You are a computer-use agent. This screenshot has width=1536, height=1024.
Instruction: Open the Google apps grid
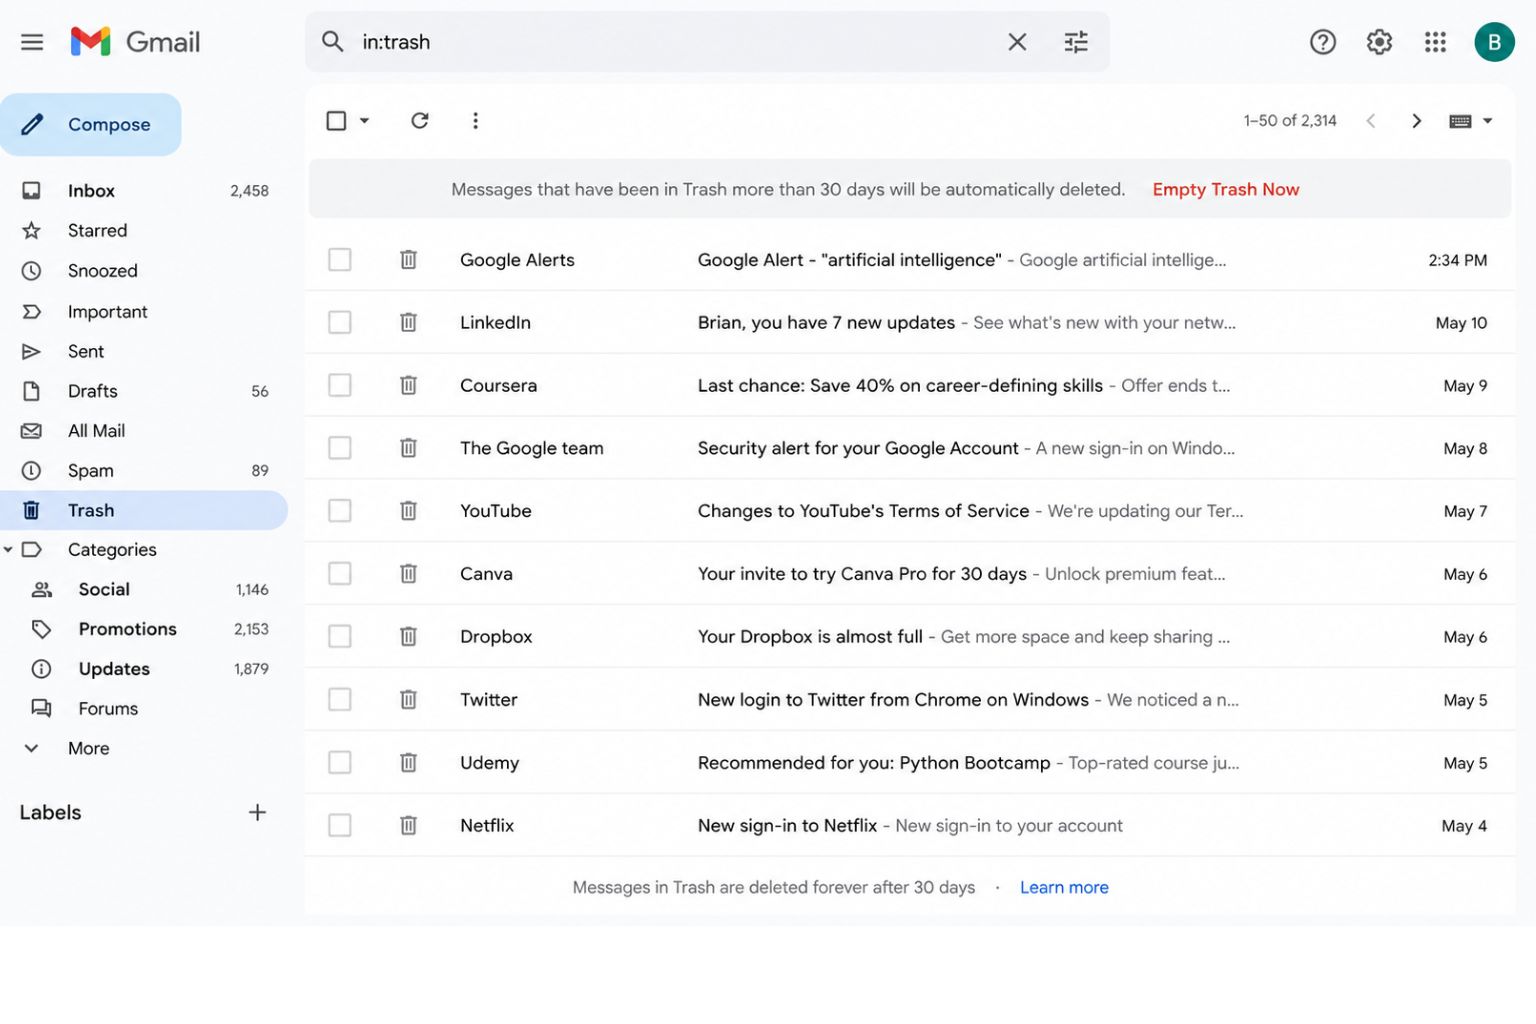[1435, 42]
